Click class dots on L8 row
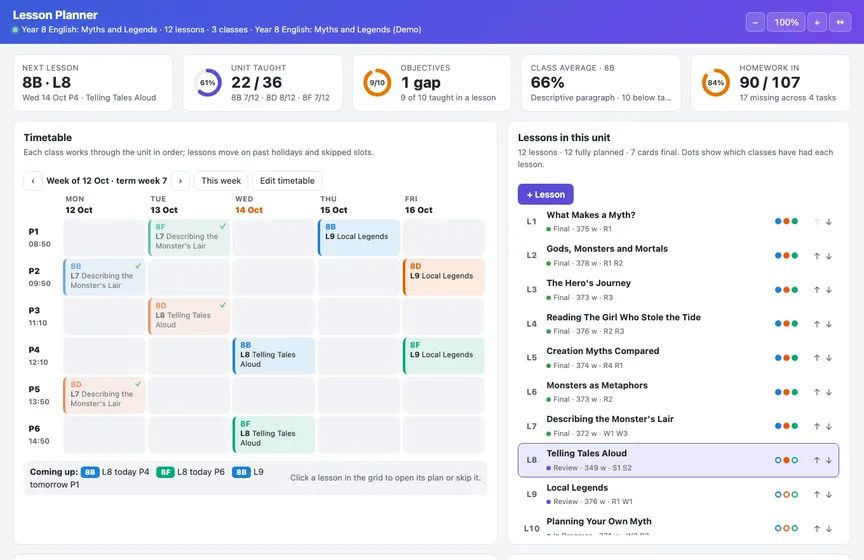This screenshot has width=864, height=560. tap(786, 460)
